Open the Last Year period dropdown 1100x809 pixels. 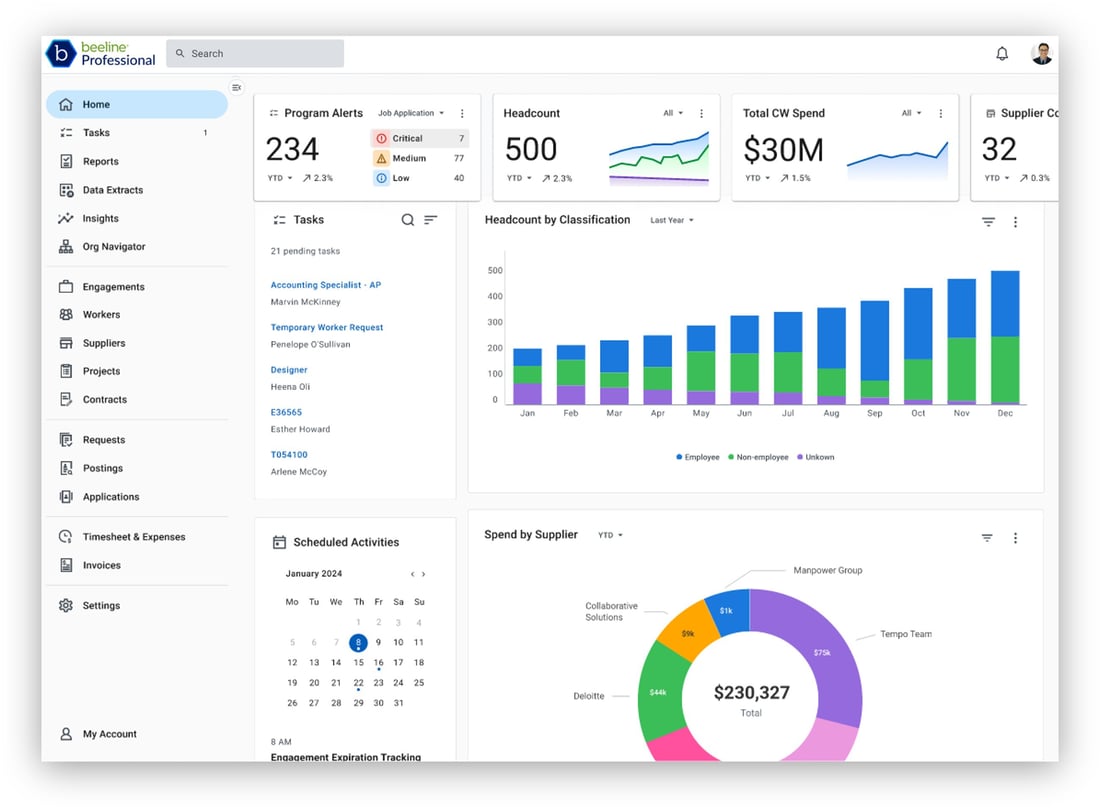tap(671, 220)
